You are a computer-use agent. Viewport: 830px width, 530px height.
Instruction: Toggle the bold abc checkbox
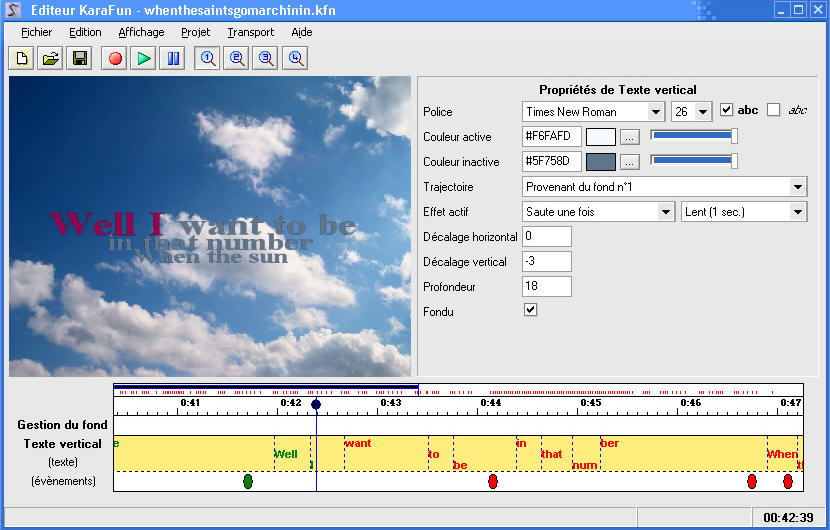coord(727,110)
